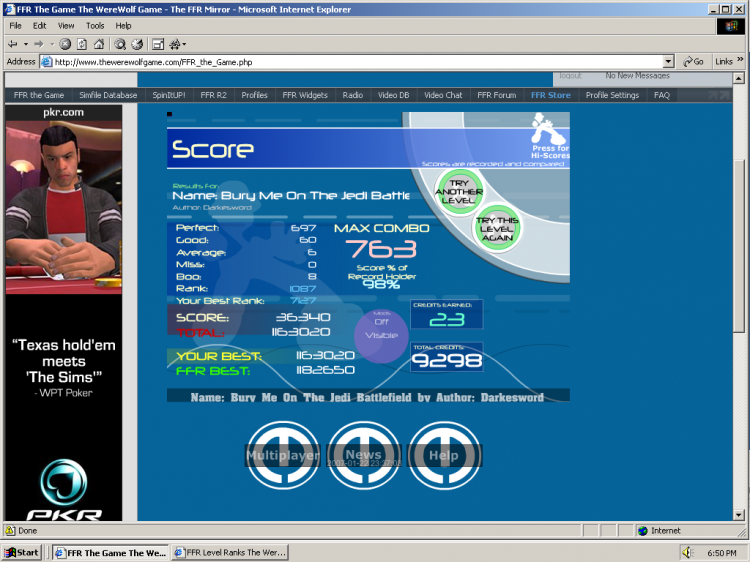Viewport: 750px width, 562px height.
Task: Open the FFR Store link
Action: pos(551,95)
